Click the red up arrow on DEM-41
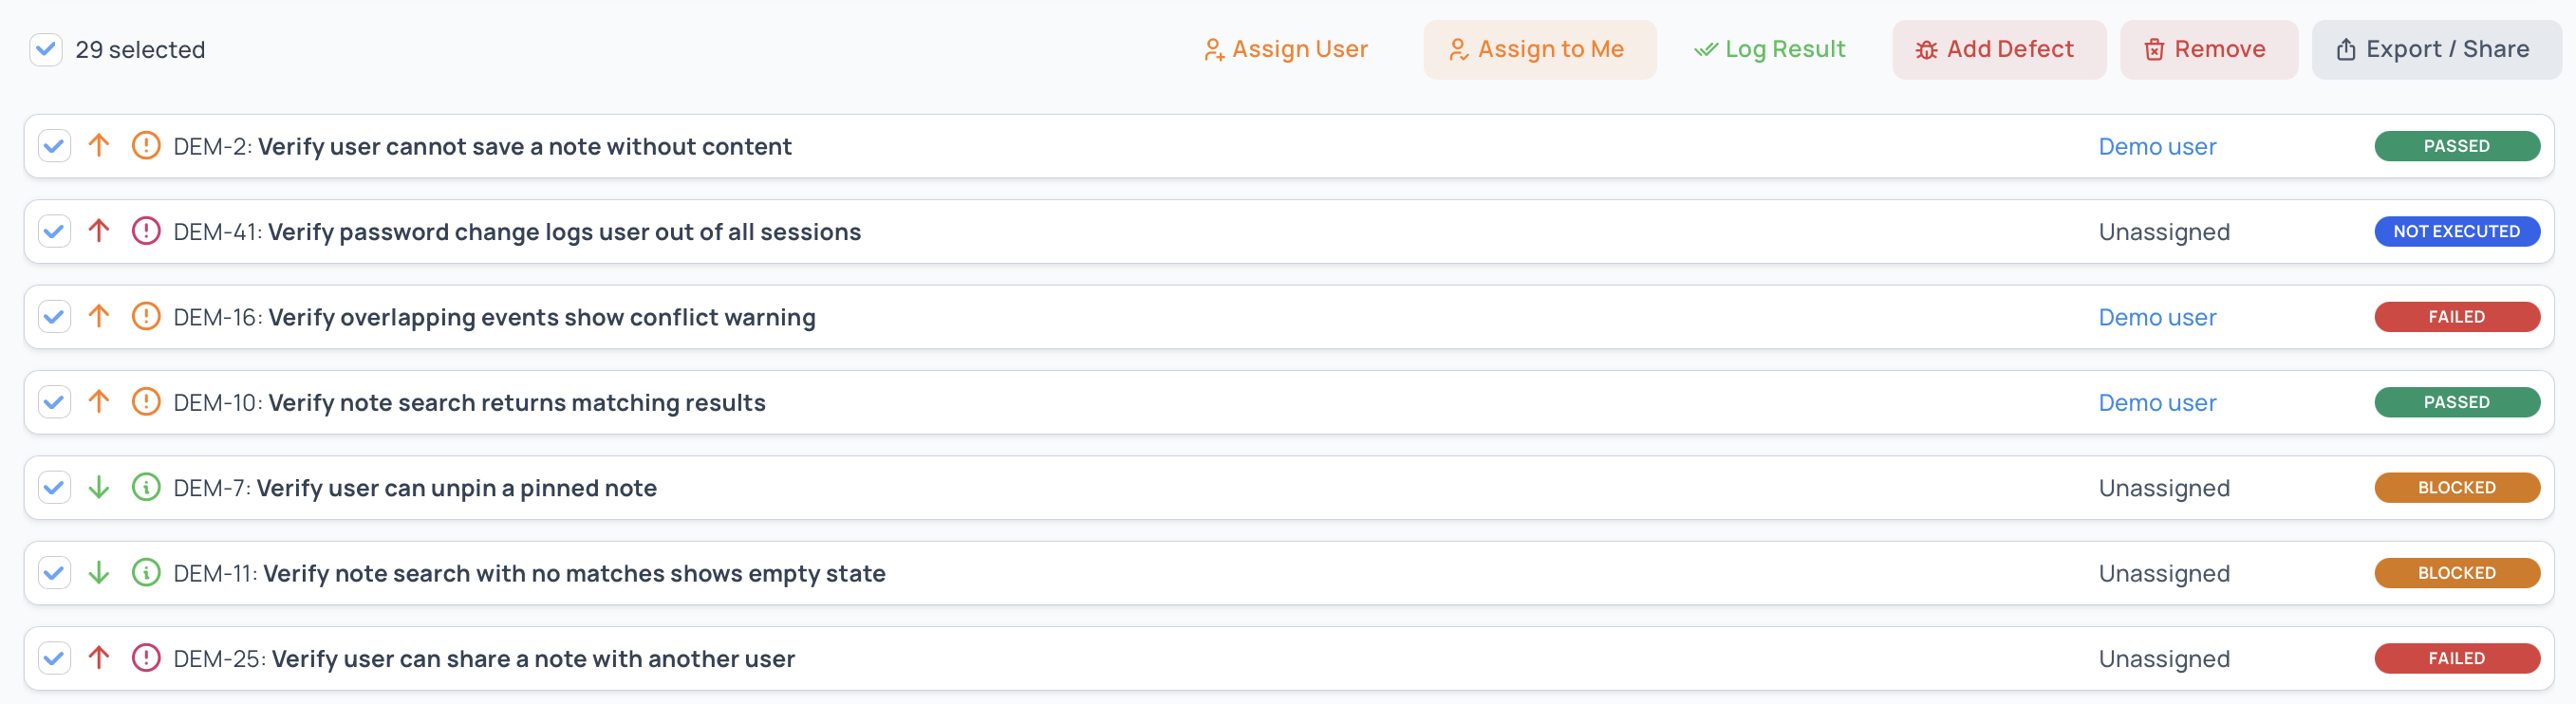 click(98, 231)
